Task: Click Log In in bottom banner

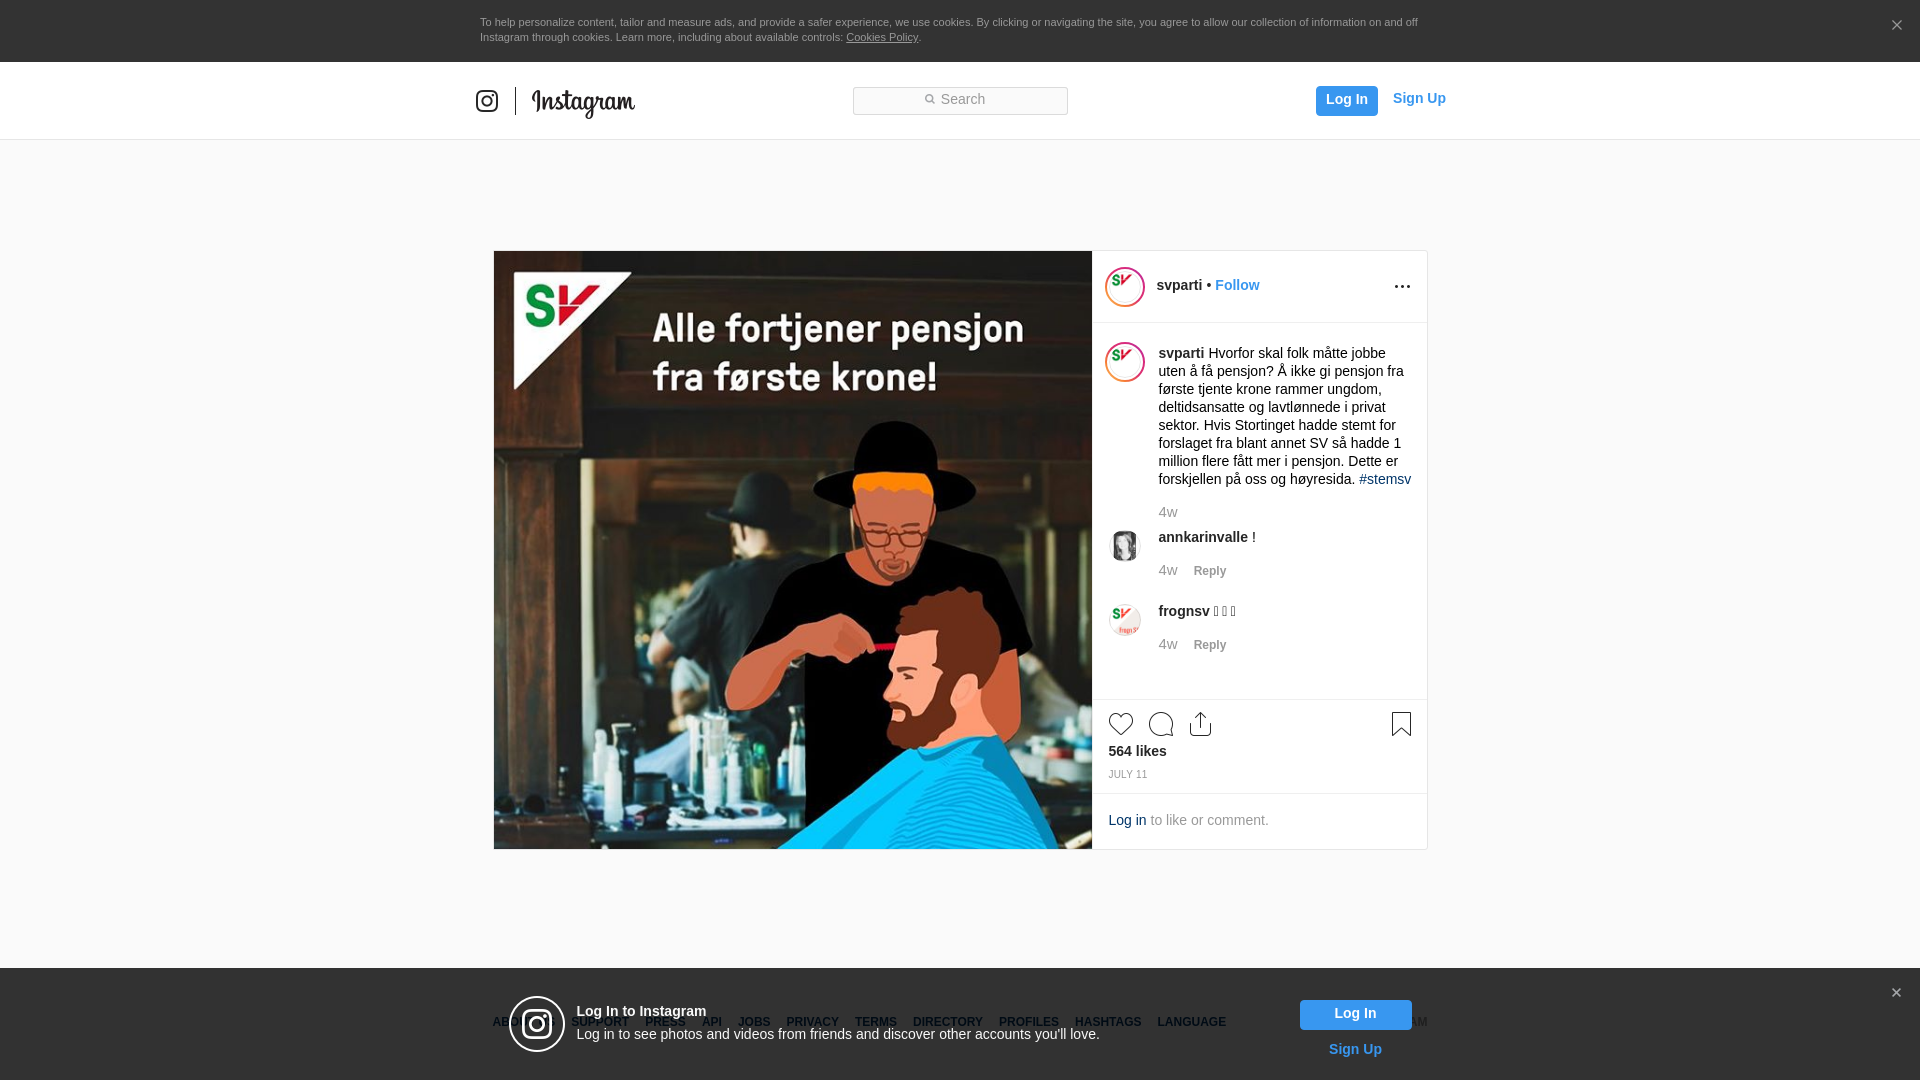Action: 1355,1014
